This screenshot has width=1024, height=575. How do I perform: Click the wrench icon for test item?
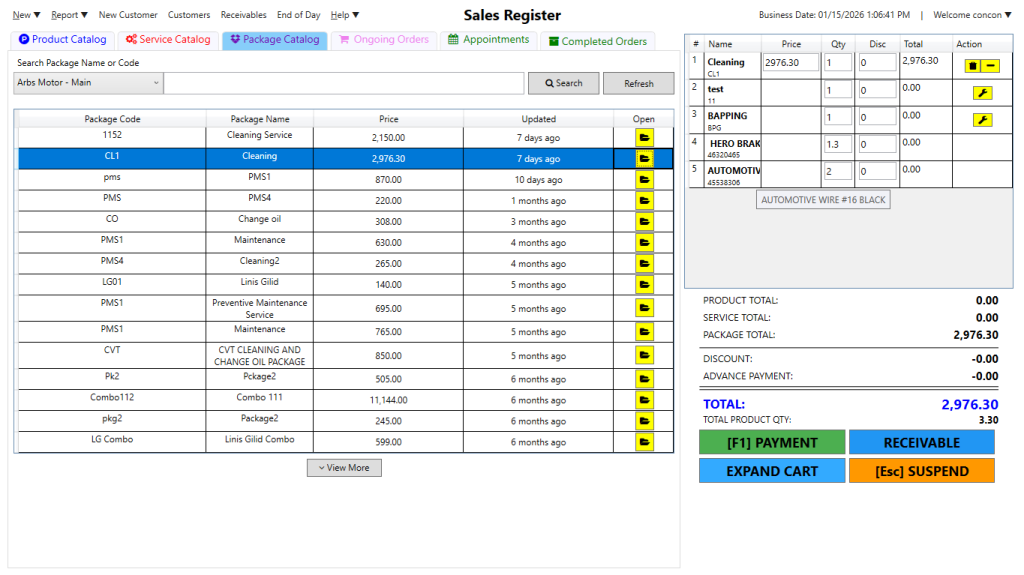[x=982, y=93]
